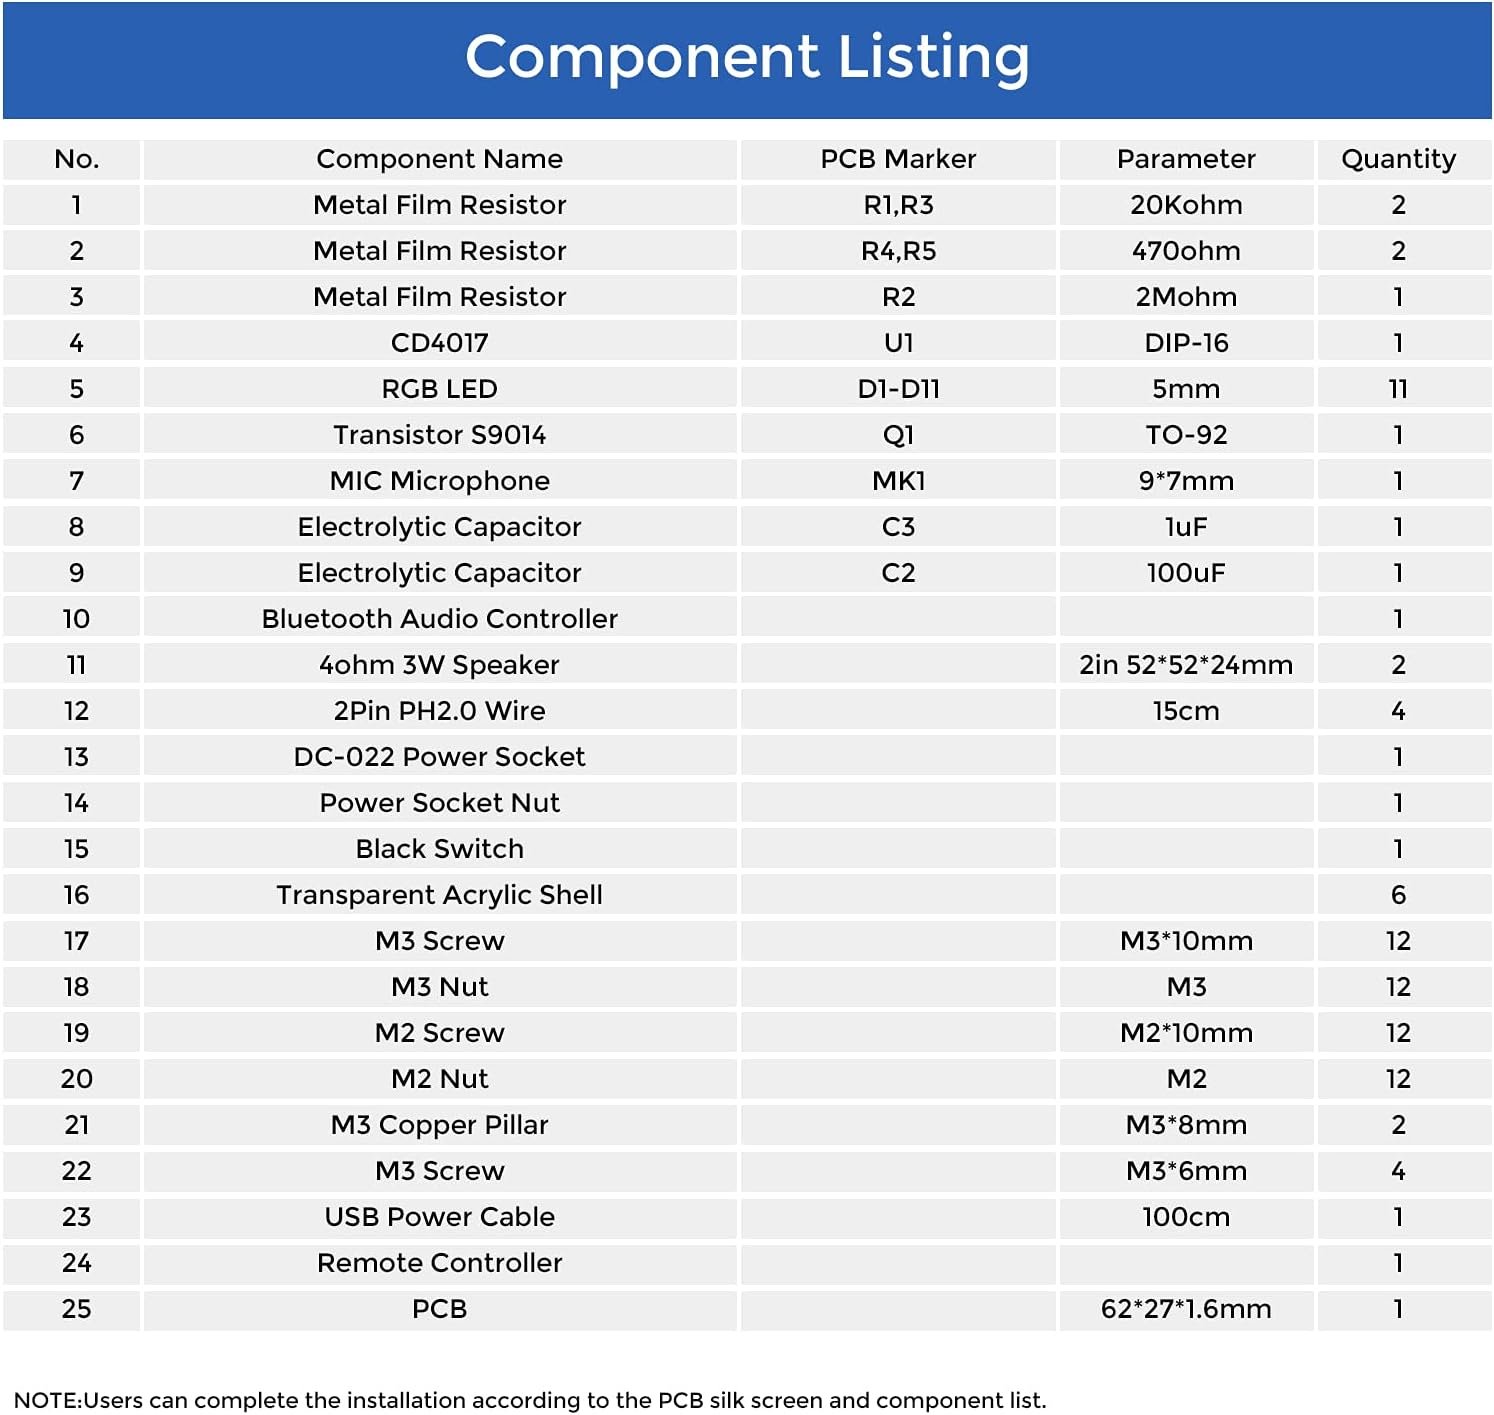This screenshot has width=1494, height=1415.
Task: Select the 'Bluetooth Audio Controller' cell
Action: tap(439, 619)
